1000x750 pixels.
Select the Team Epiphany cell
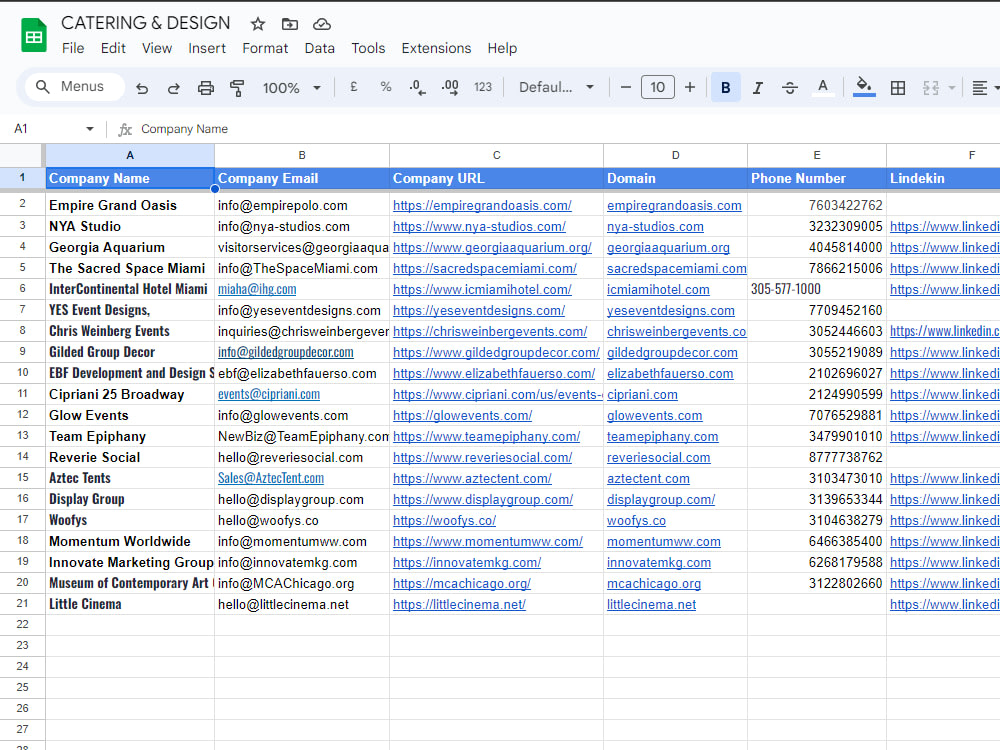pyautogui.click(x=130, y=436)
